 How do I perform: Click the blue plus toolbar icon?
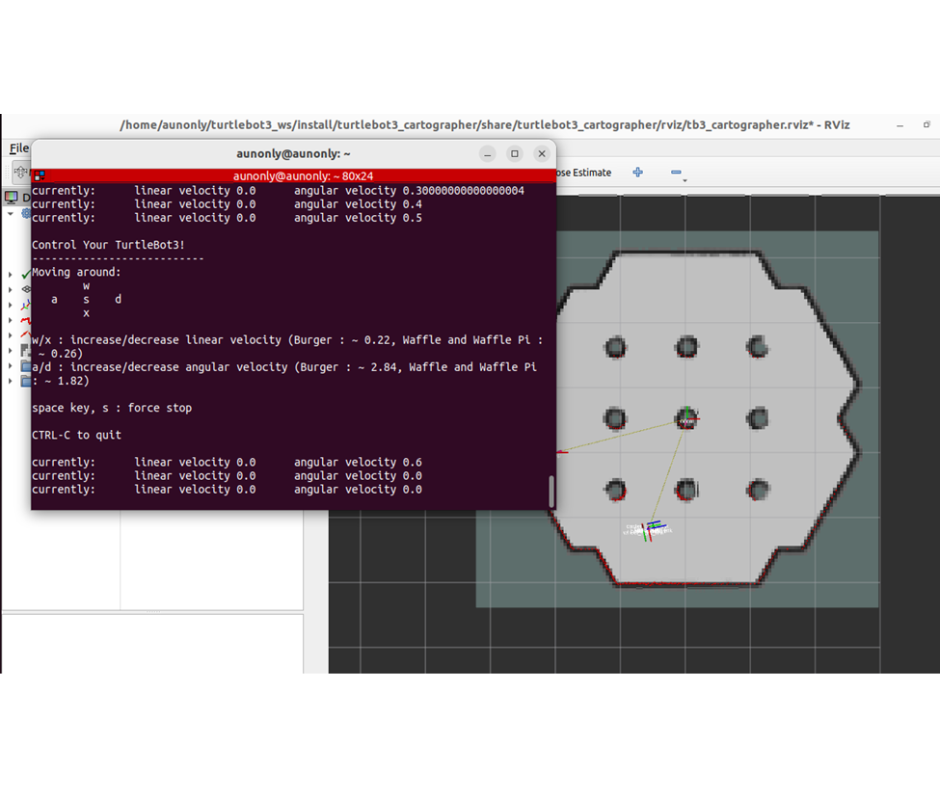[637, 172]
